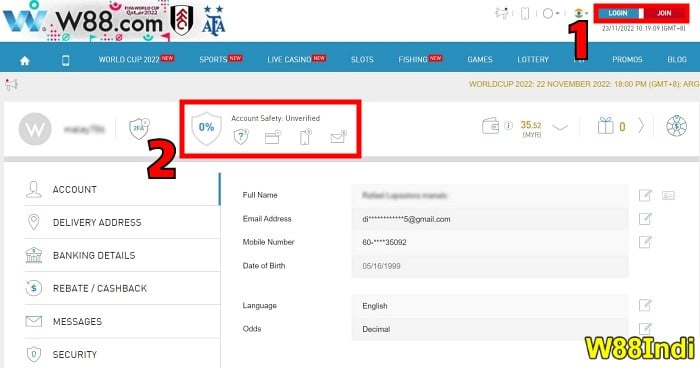Click the LOGIN button
Image resolution: width=700 pixels, height=368 pixels.
[618, 13]
